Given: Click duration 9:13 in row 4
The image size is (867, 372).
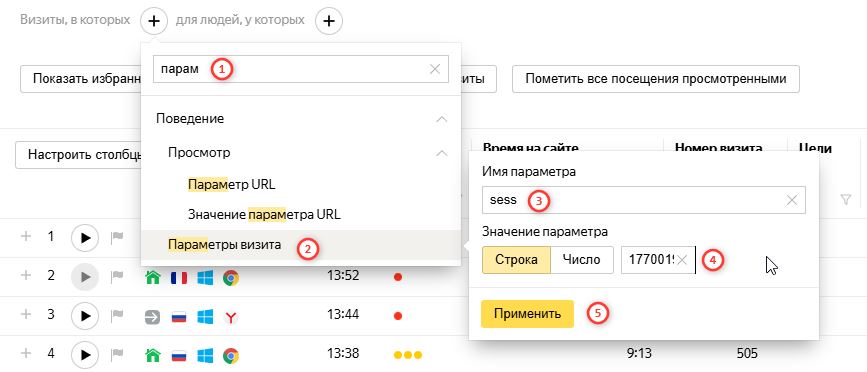Looking at the screenshot, I should [x=639, y=353].
